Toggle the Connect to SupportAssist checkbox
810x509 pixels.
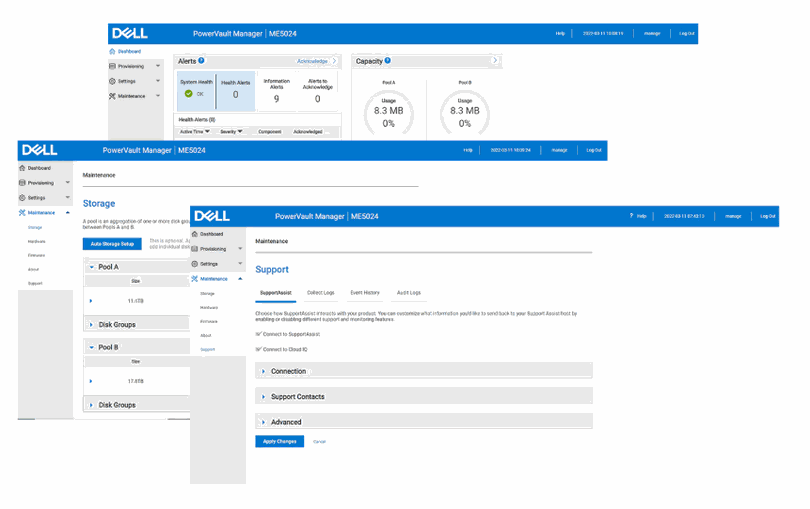tap(258, 334)
